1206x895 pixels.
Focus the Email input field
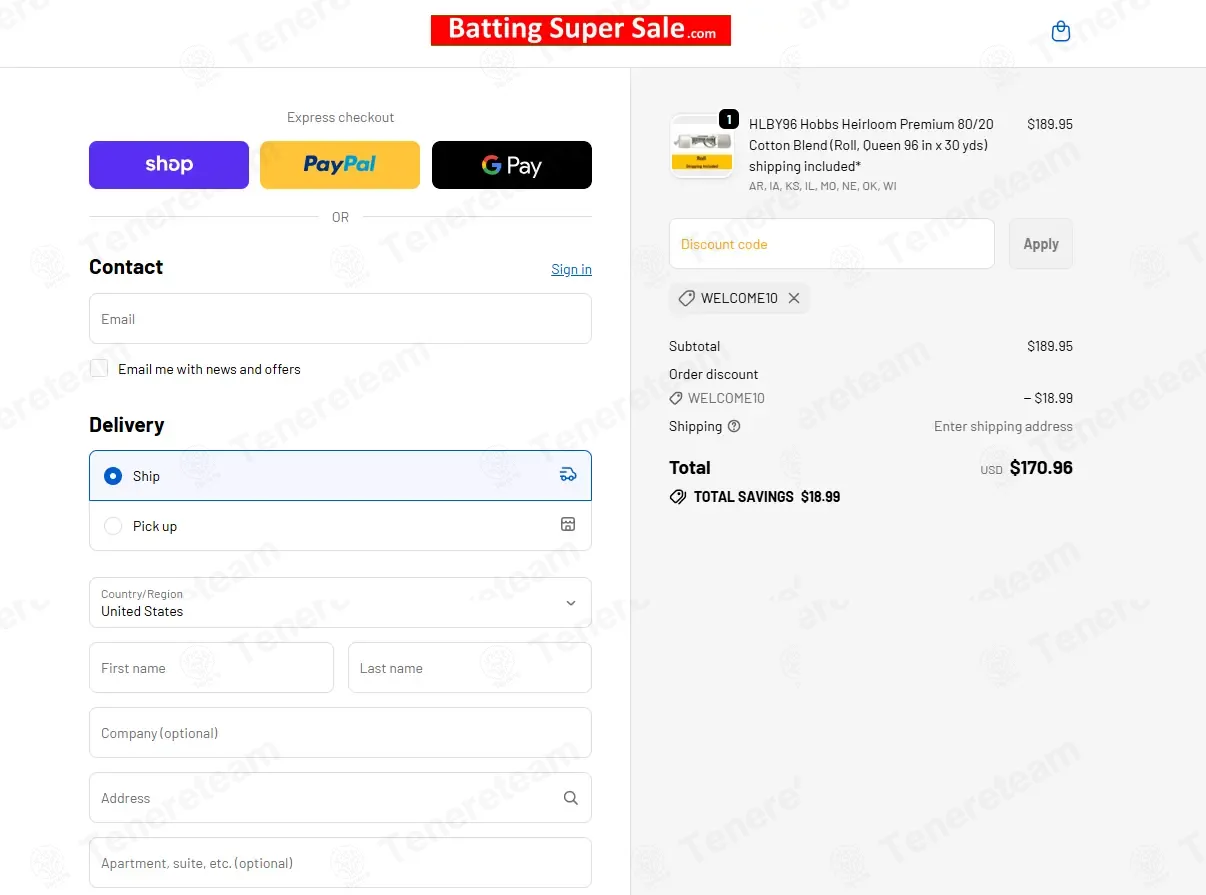(340, 318)
